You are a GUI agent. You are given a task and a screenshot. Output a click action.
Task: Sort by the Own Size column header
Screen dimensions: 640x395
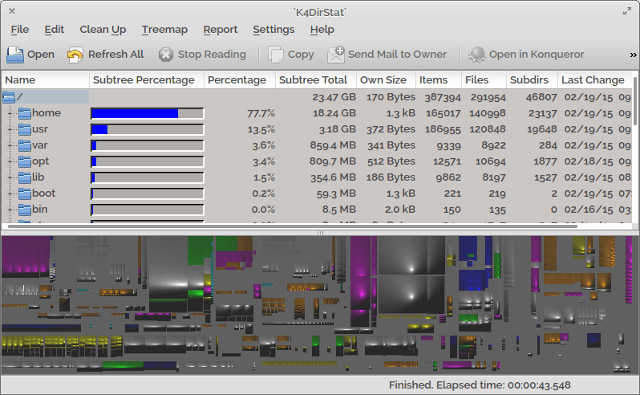tap(386, 80)
